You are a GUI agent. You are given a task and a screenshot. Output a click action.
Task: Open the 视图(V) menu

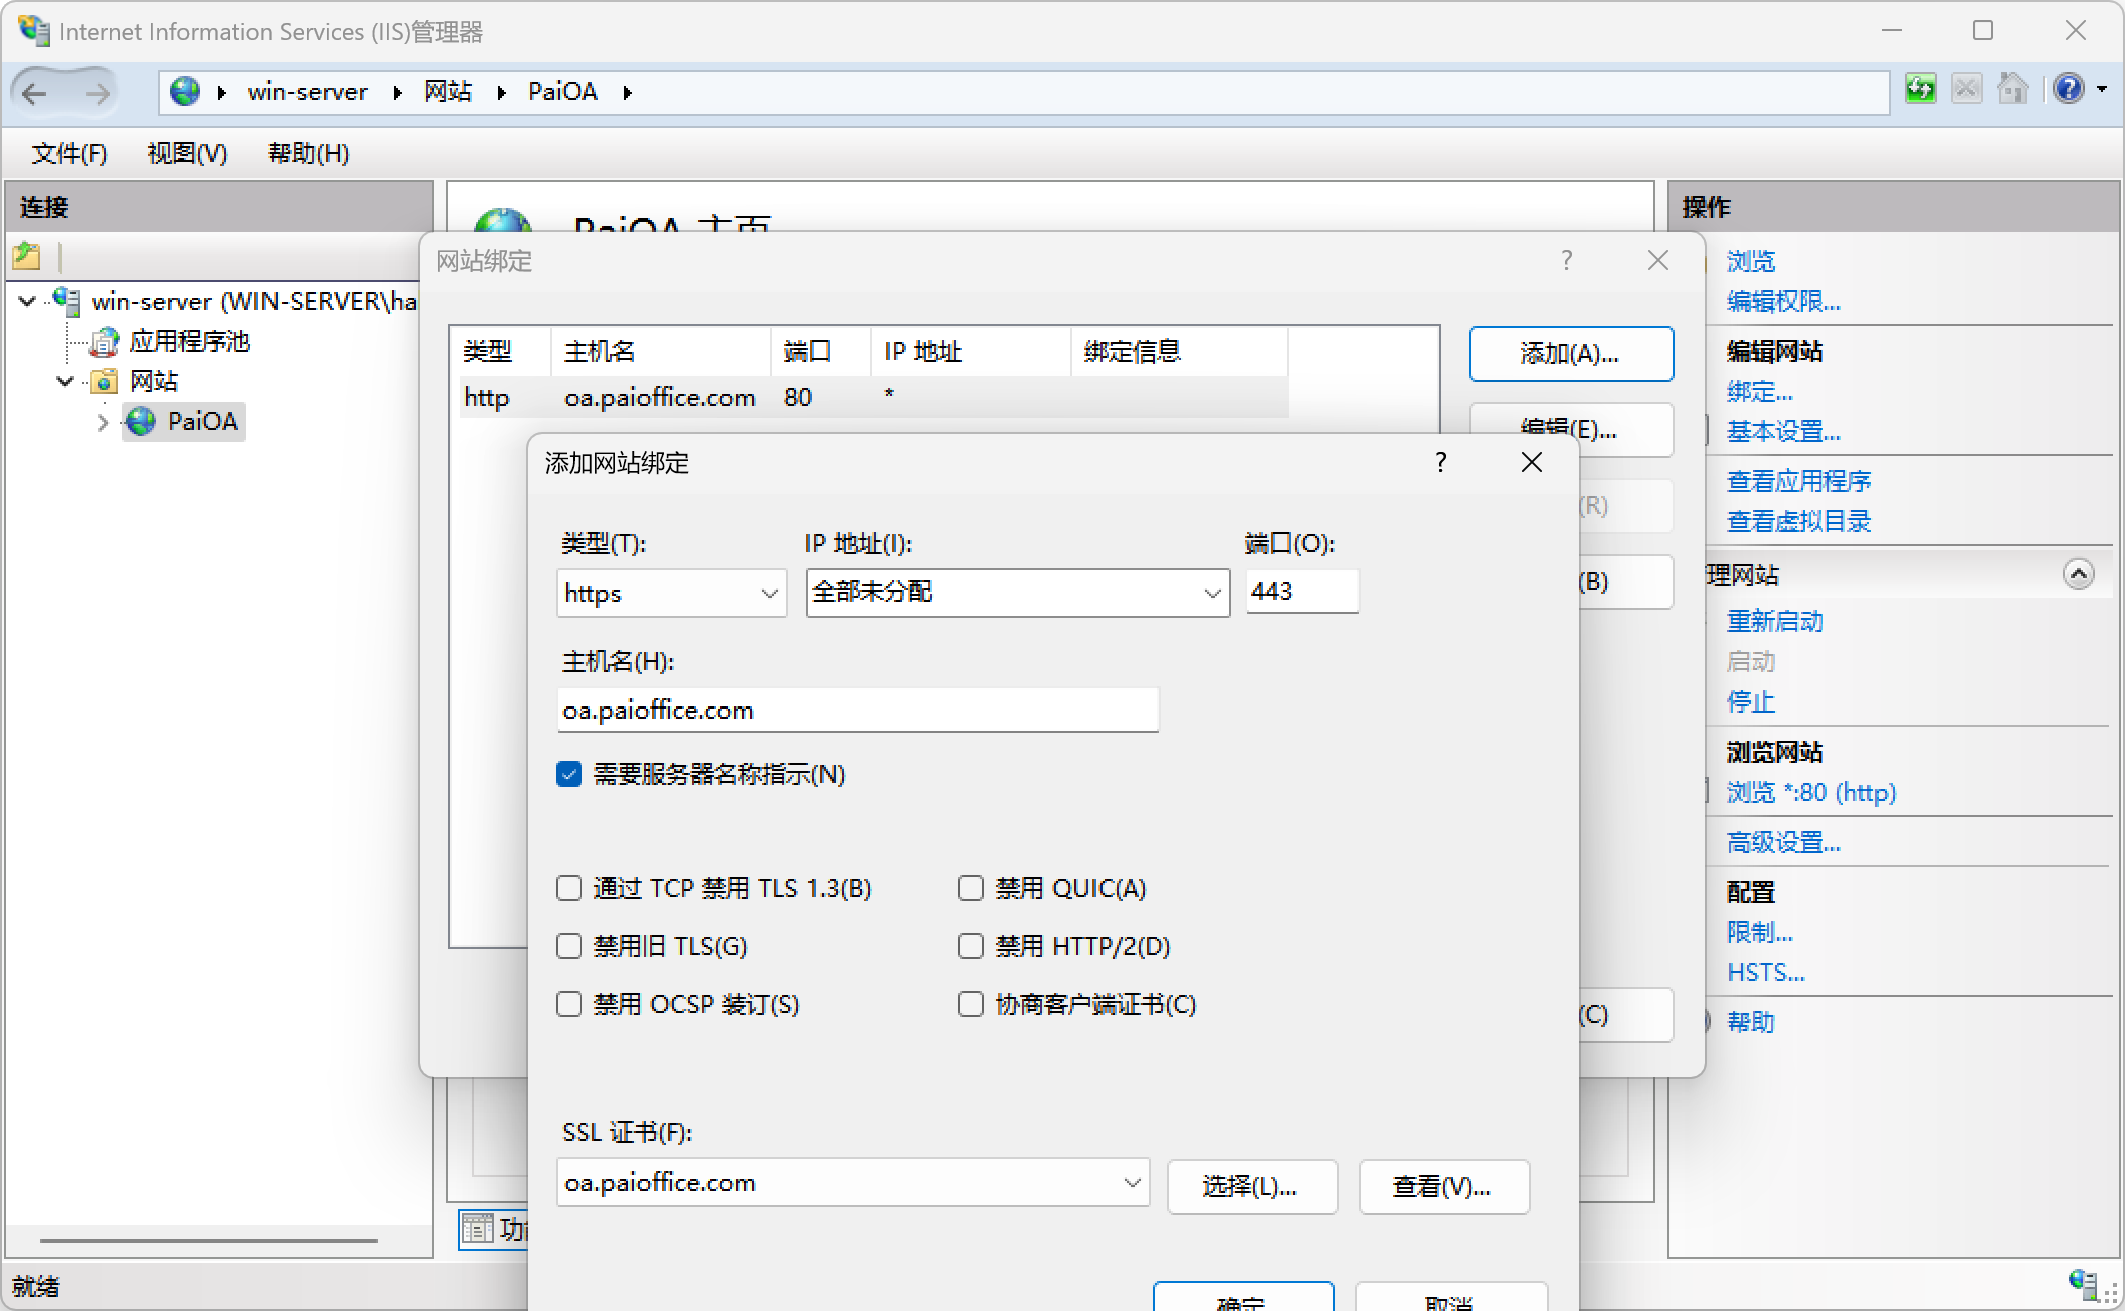(x=187, y=153)
